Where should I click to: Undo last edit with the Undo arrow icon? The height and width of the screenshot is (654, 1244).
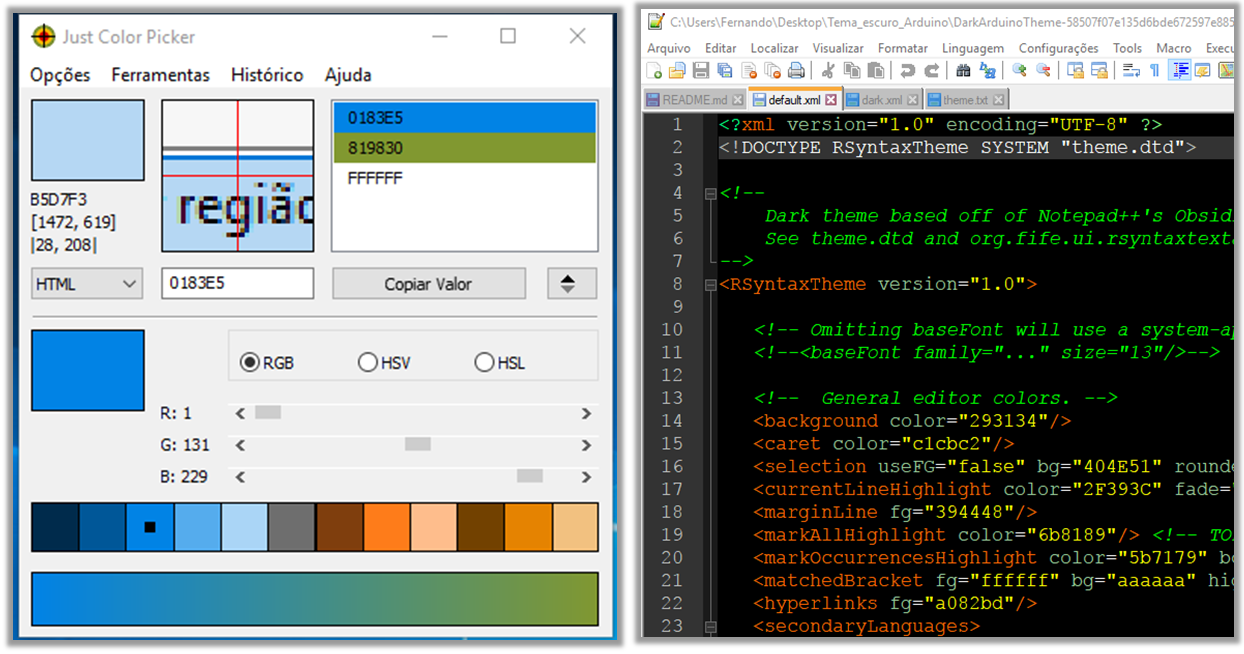coord(905,70)
